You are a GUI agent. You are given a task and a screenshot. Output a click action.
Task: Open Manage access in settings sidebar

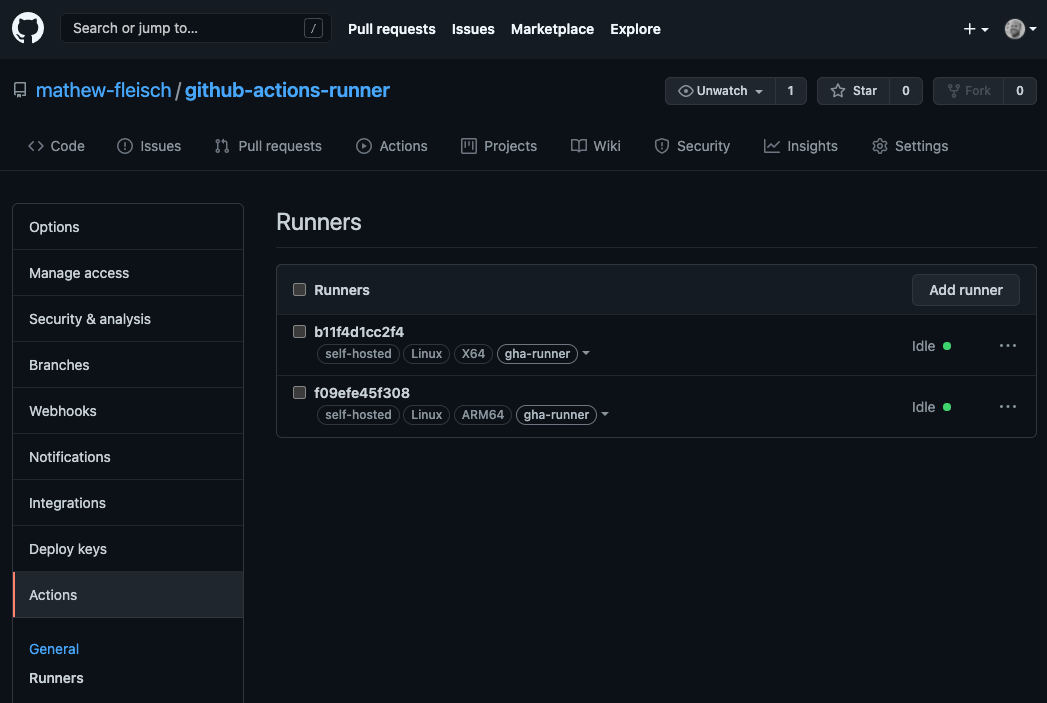pos(128,273)
